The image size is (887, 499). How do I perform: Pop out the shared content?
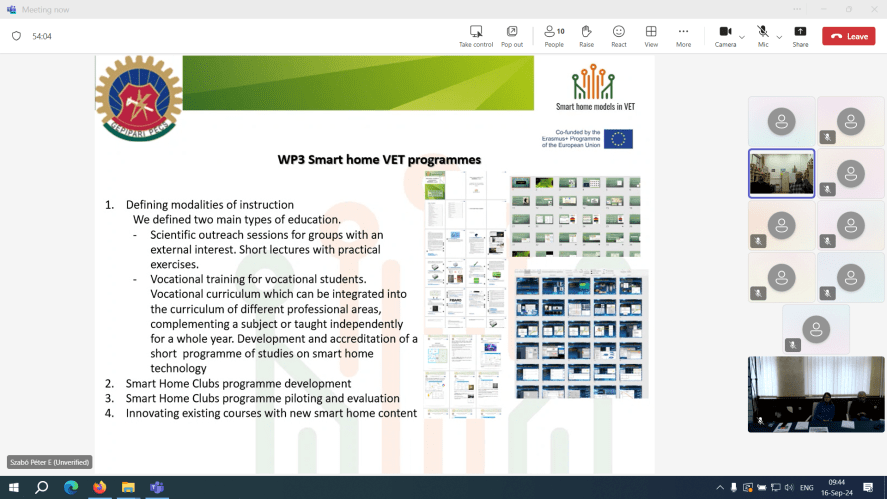tap(512, 36)
